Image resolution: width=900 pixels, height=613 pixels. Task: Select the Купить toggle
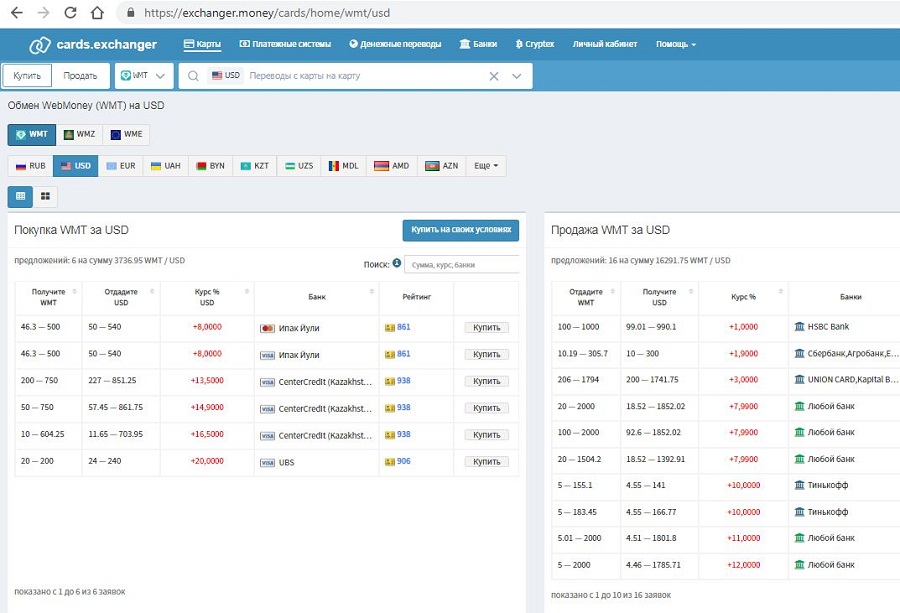point(27,76)
